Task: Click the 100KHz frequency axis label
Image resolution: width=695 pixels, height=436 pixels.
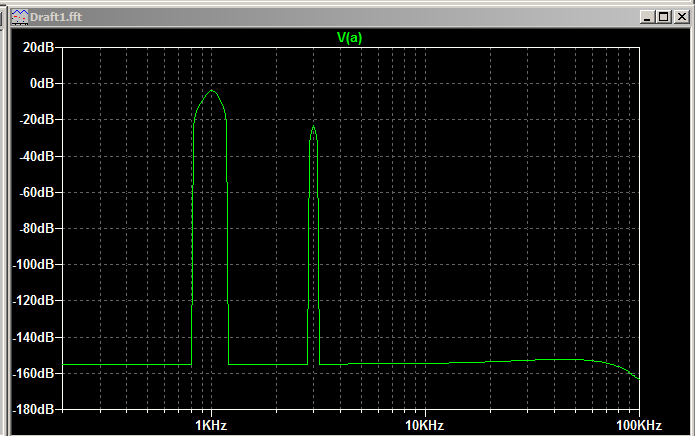Action: [639, 425]
